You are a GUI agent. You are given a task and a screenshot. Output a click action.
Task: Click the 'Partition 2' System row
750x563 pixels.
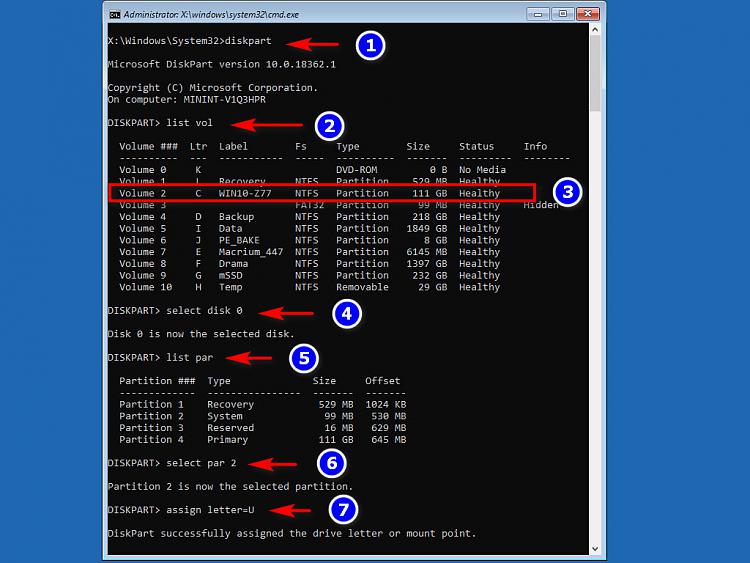click(263, 416)
